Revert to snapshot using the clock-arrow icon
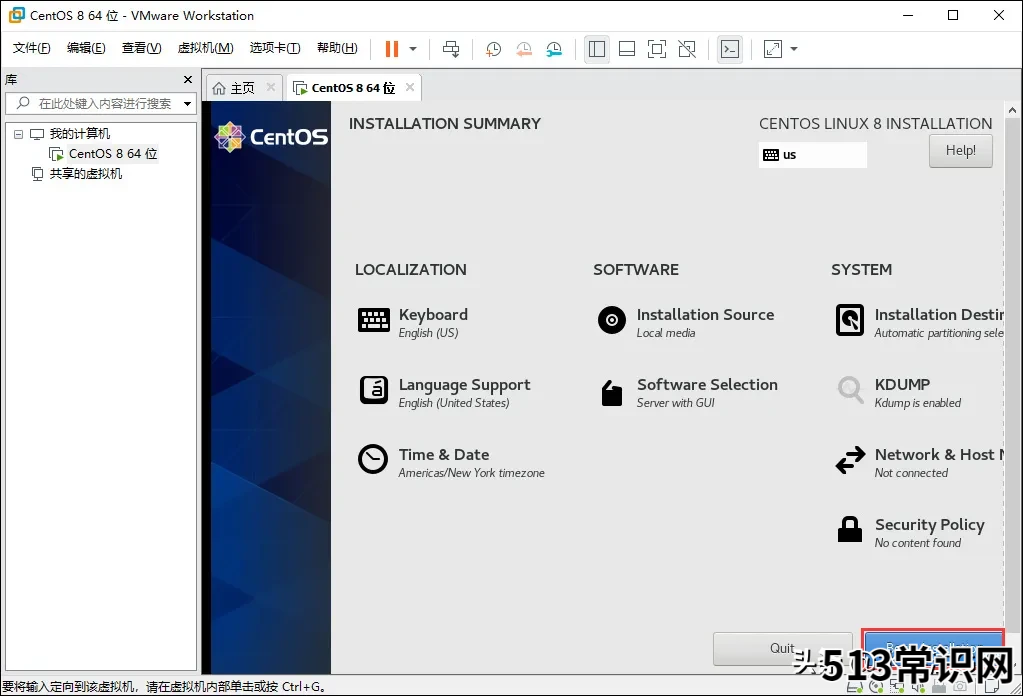 pyautogui.click(x=524, y=49)
